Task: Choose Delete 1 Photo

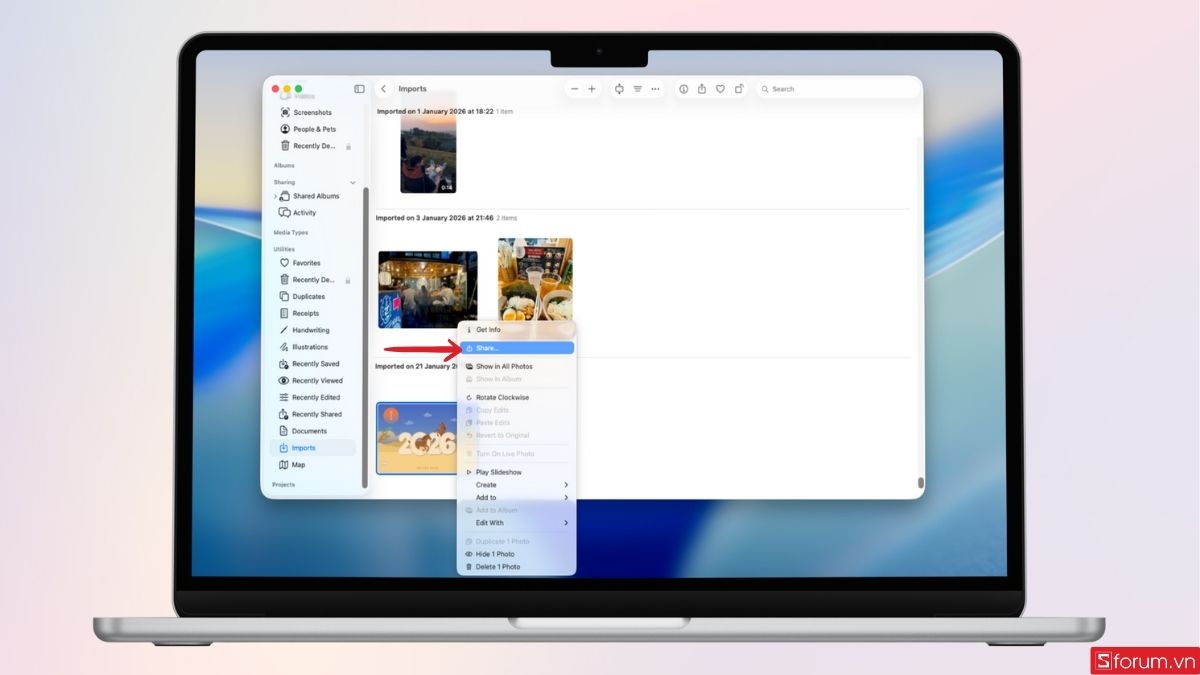Action: (x=516, y=567)
